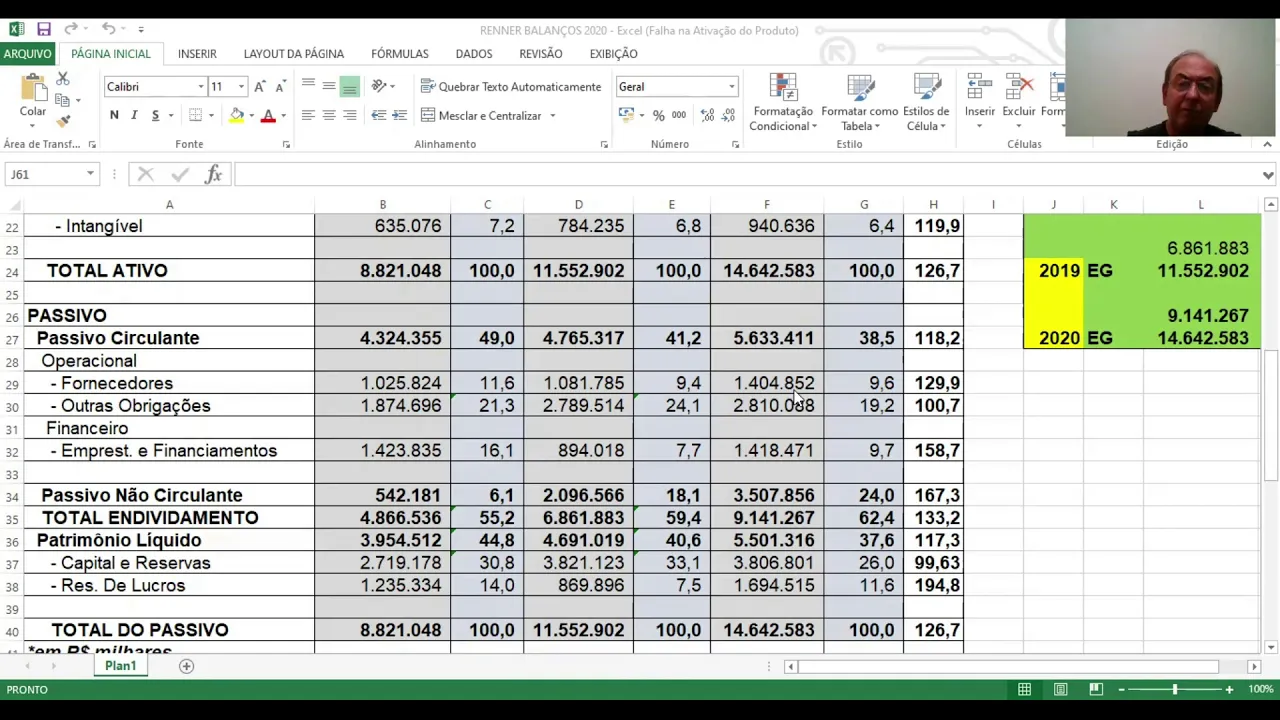Apply percent style icon
This screenshot has width=1280, height=720.
click(658, 116)
